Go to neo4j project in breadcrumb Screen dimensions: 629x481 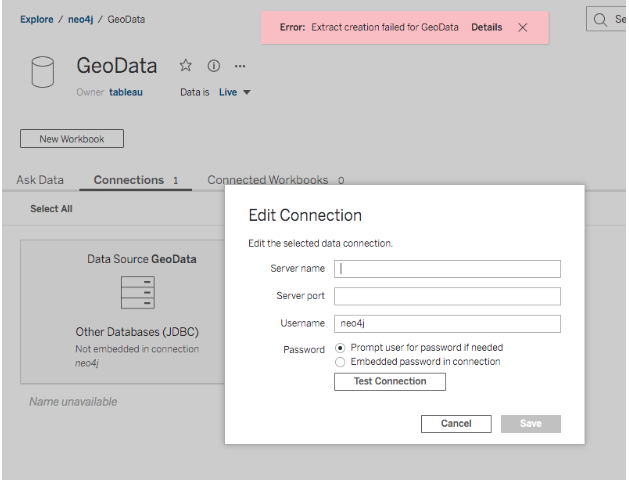click(x=80, y=19)
